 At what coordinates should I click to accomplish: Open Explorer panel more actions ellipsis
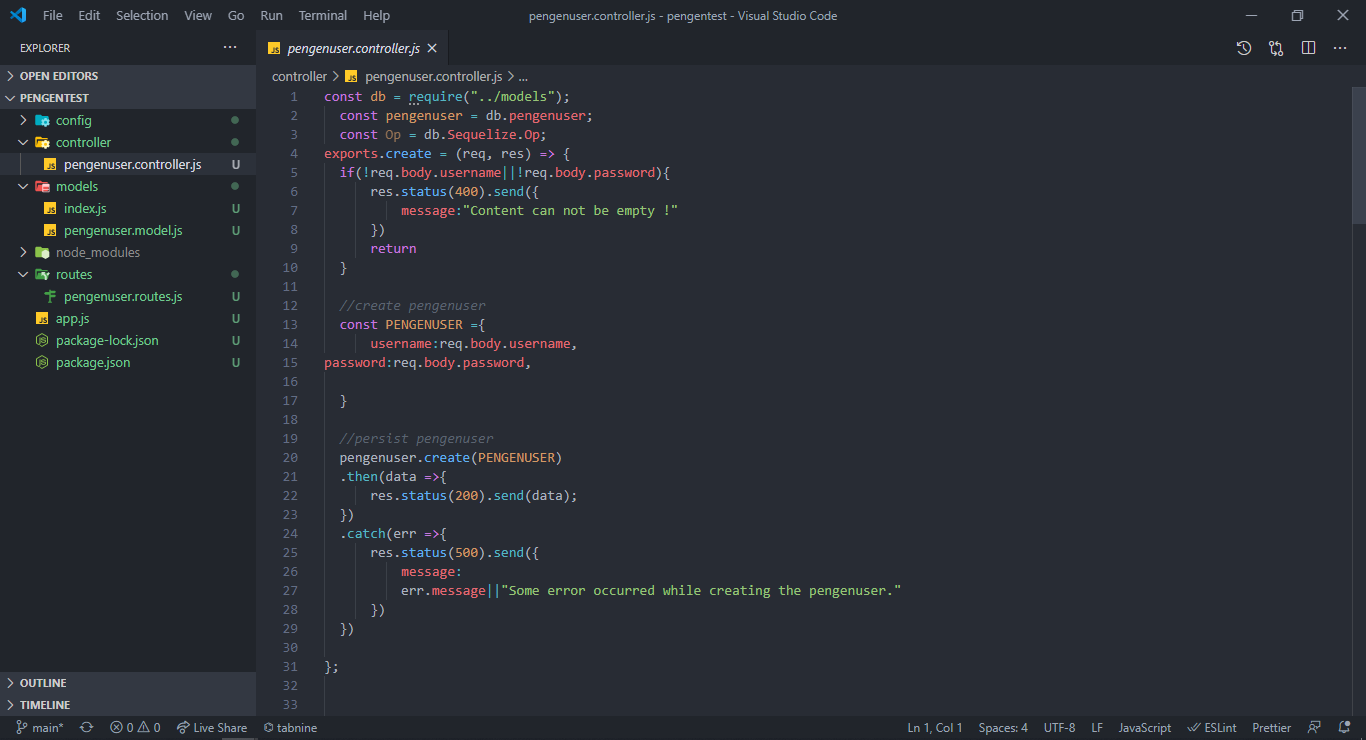230,47
